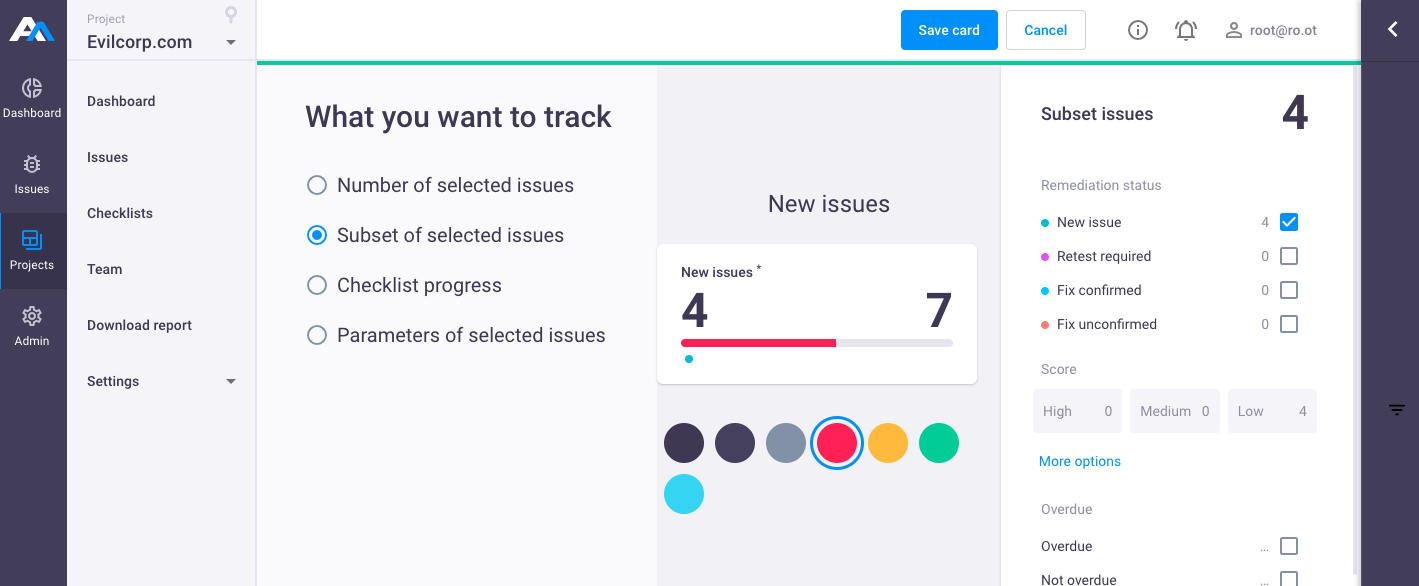Open the Dashboard icon in left rail
1419x586 pixels.
(x=32, y=88)
